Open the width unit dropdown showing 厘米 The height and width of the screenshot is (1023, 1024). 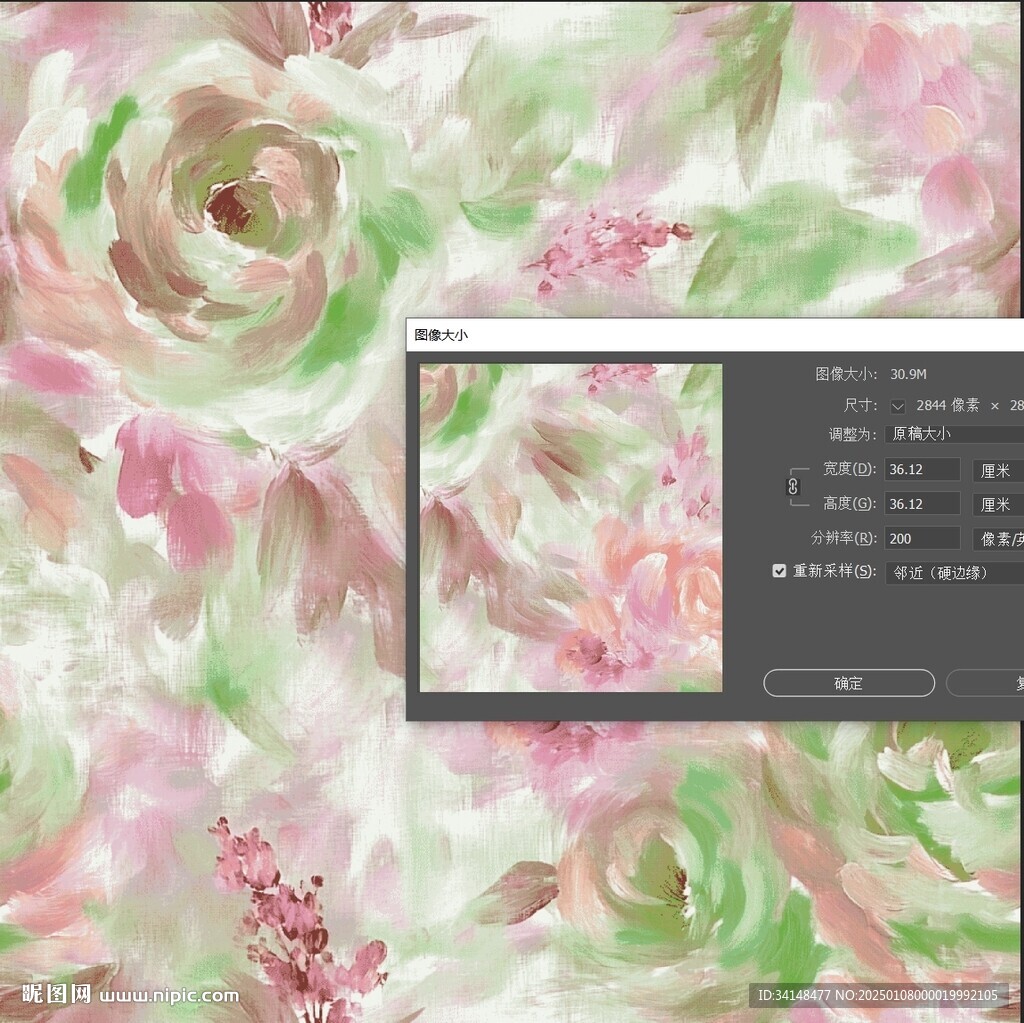(997, 470)
